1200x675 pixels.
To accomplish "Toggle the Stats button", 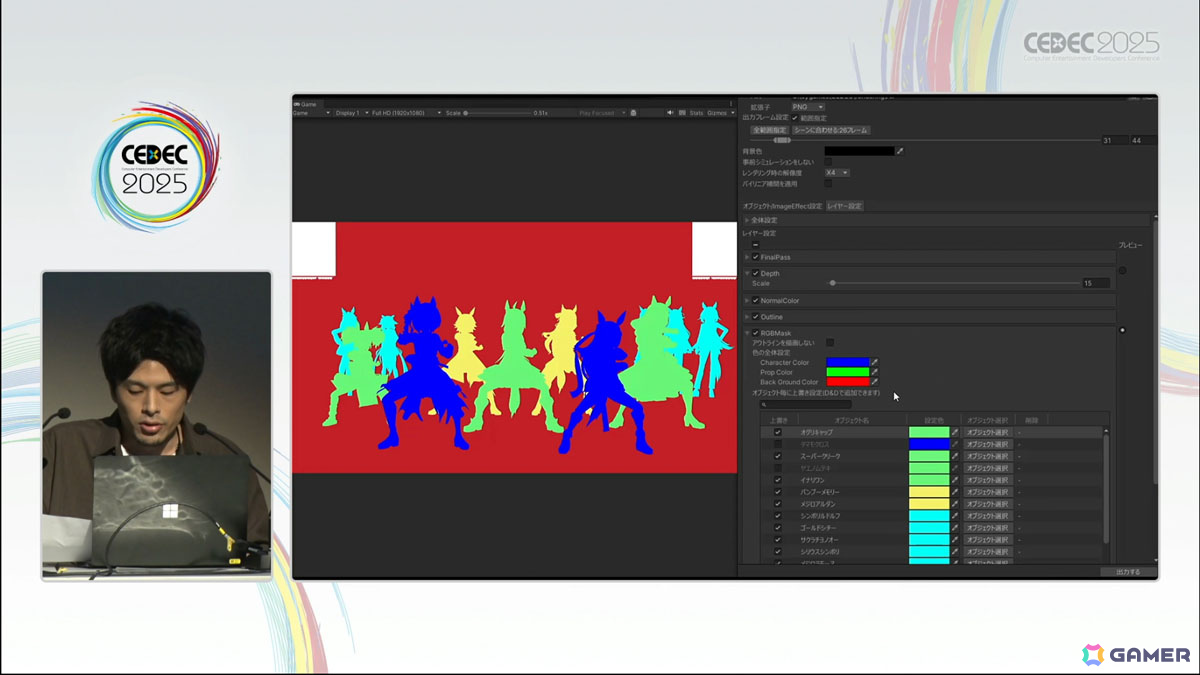I will coord(696,113).
